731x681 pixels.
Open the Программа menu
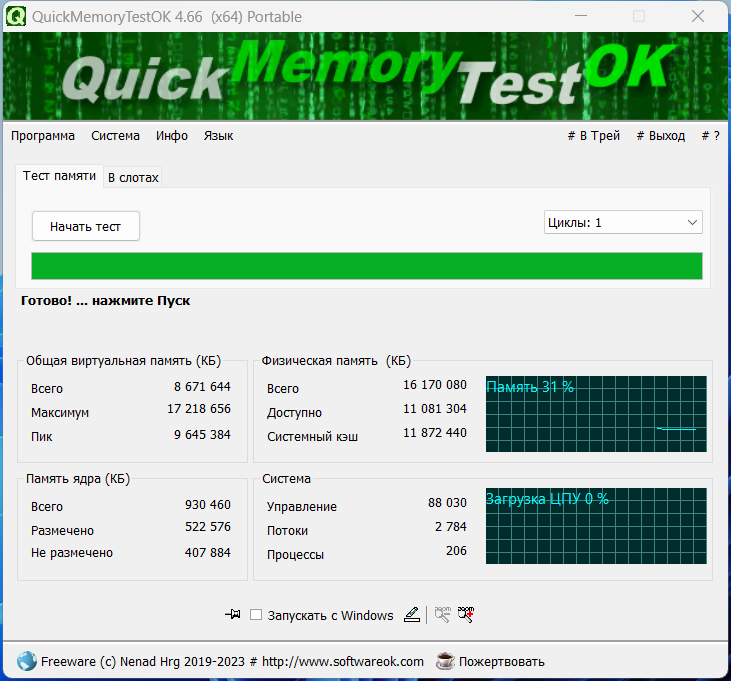(43, 136)
